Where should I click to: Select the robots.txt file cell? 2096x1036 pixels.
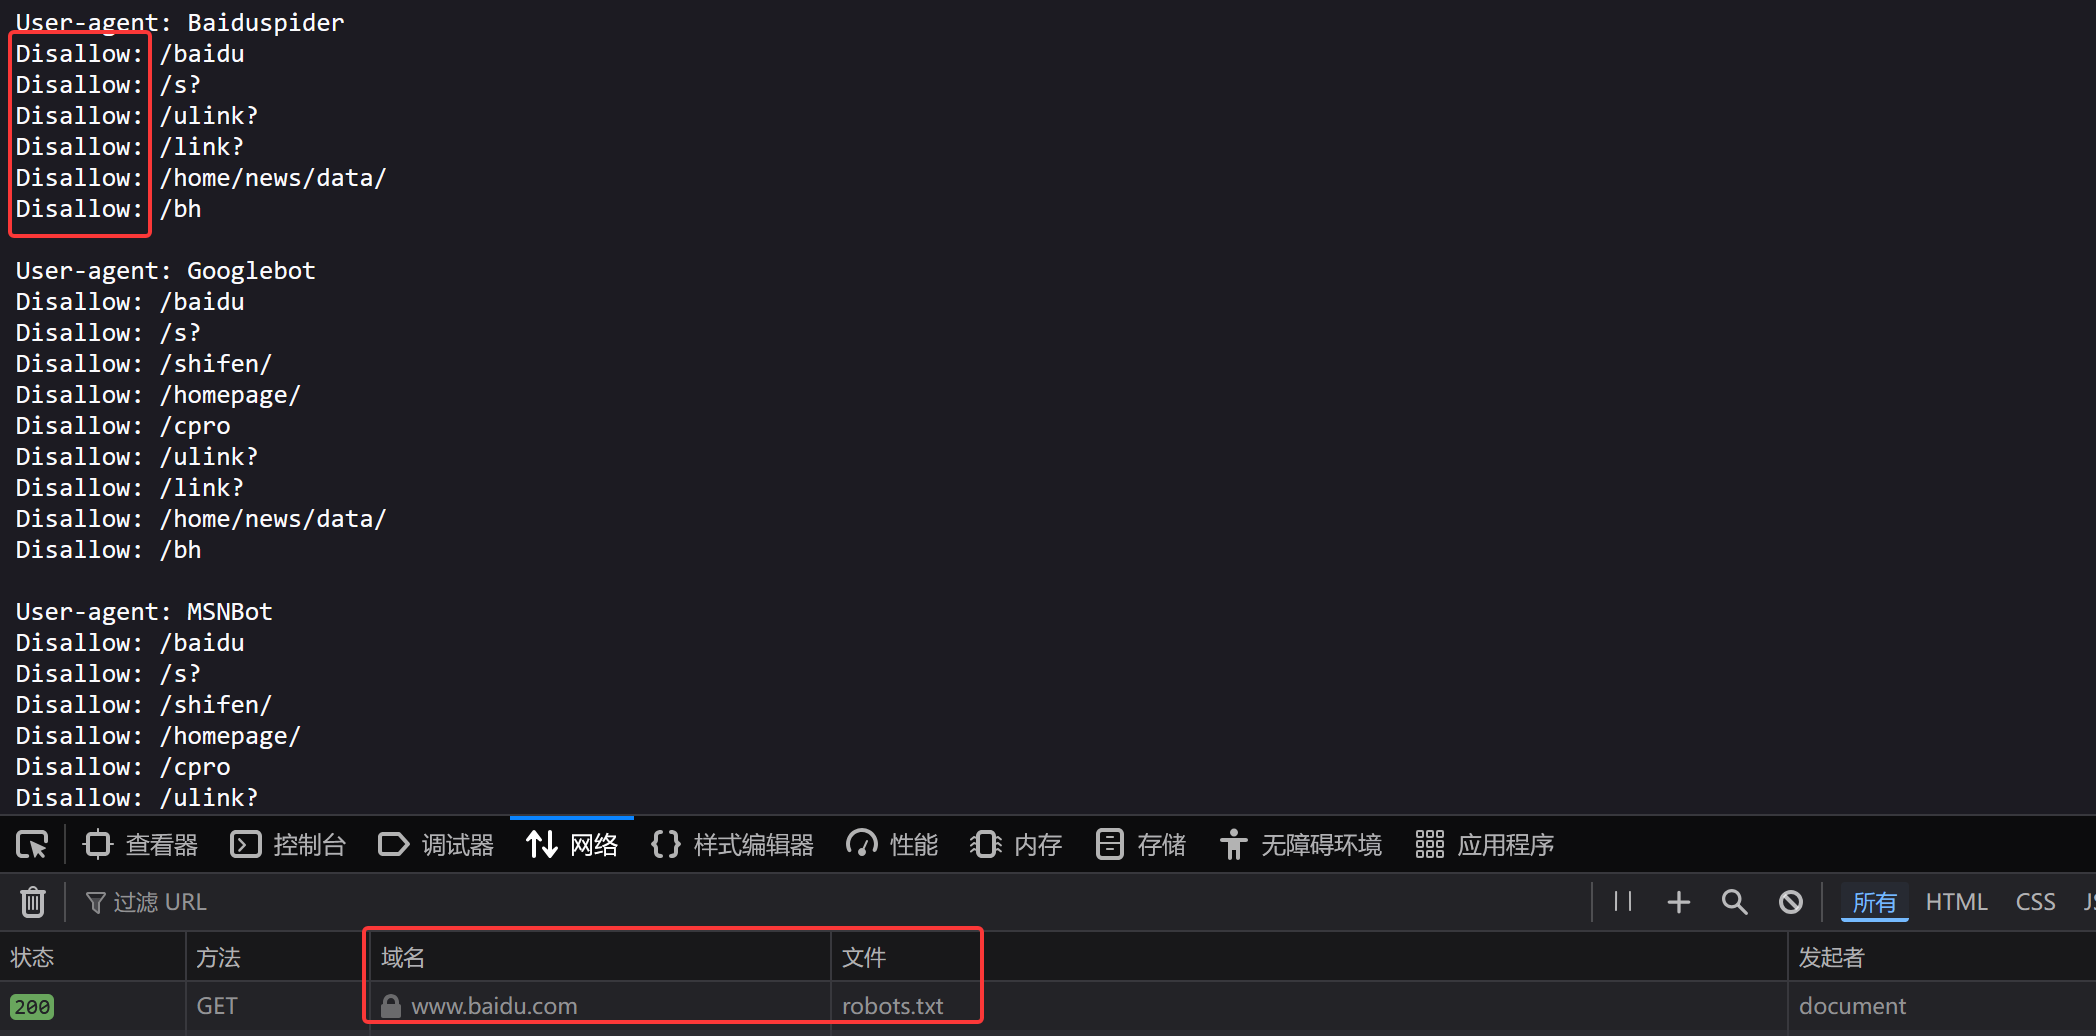pyautogui.click(x=1309, y=1006)
